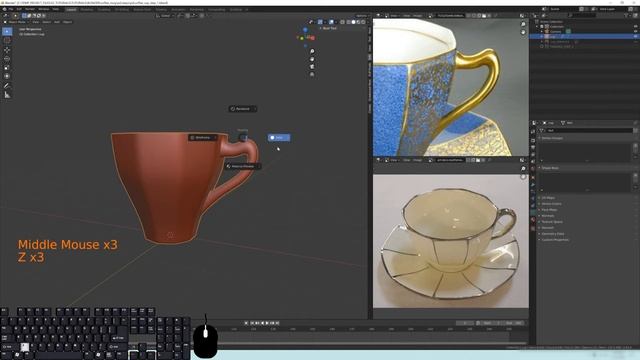Collapse the Shape Keys panel
The image size is (640, 360).
click(550, 168)
